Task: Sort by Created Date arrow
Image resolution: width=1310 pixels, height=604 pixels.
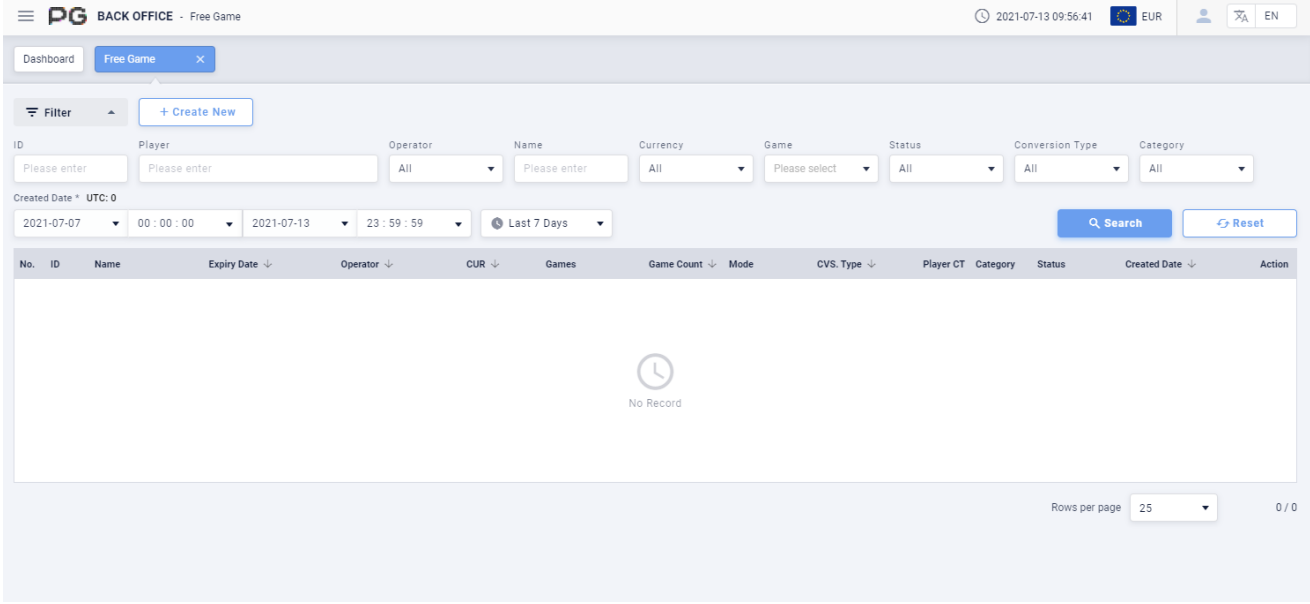Action: [1192, 265]
